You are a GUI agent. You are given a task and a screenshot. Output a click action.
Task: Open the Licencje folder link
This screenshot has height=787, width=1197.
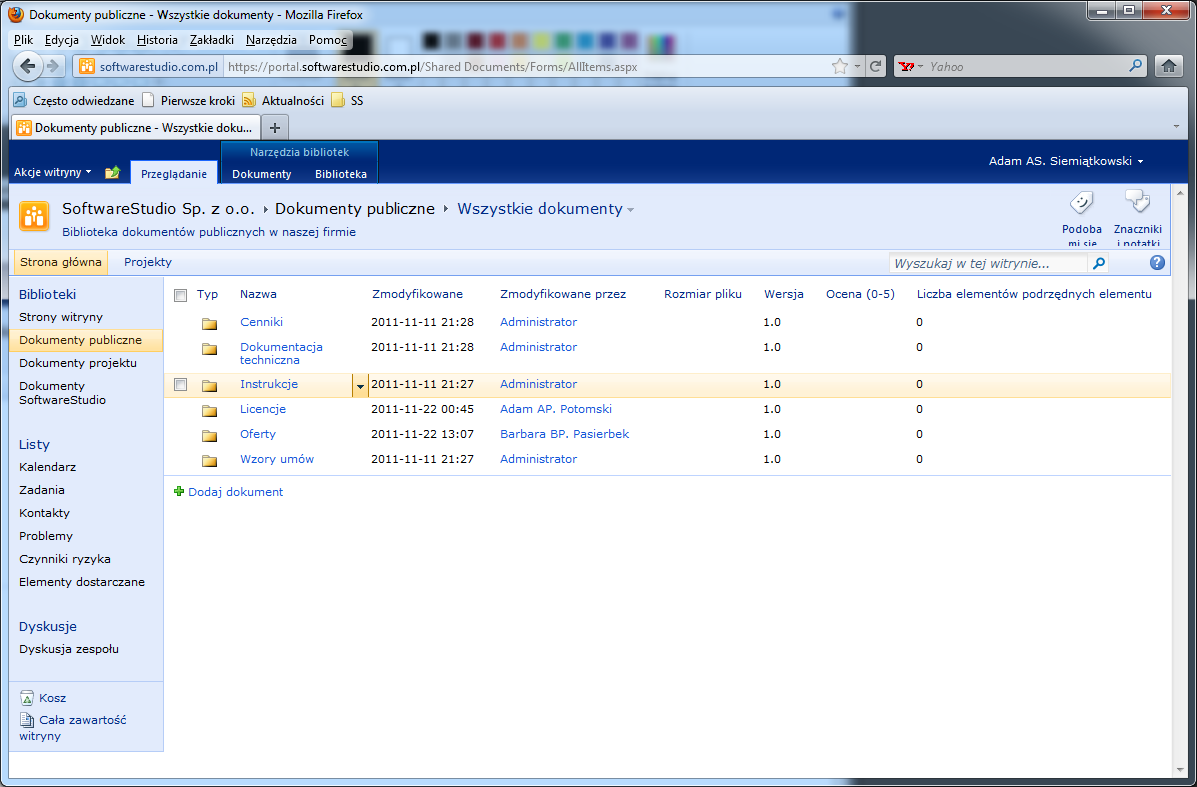[263, 409]
